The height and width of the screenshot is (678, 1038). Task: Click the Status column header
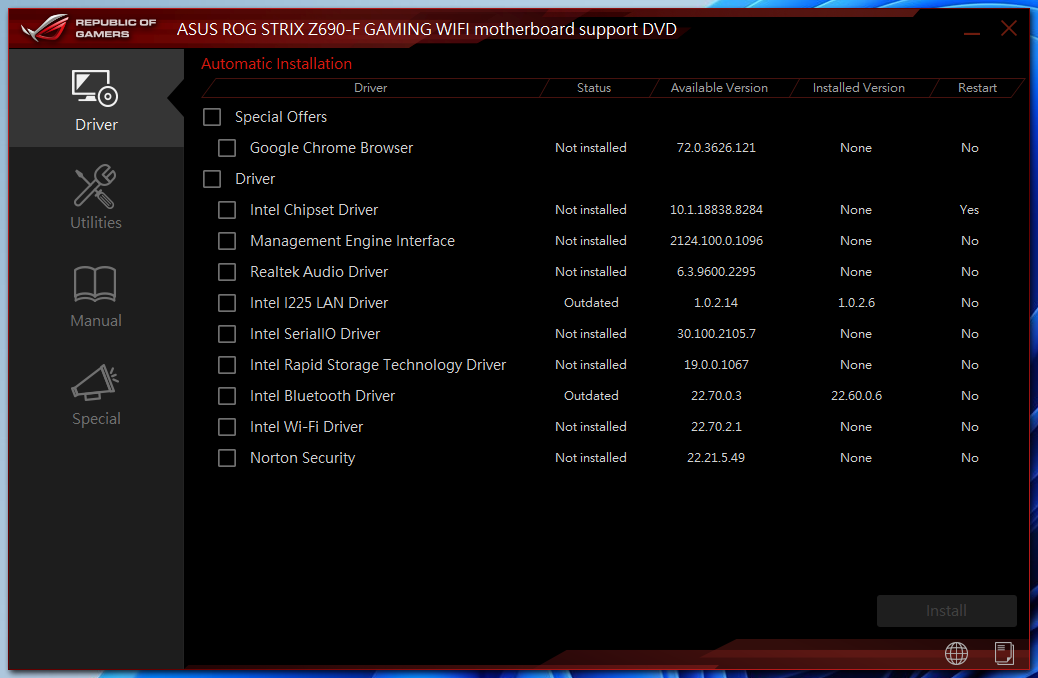pos(594,87)
